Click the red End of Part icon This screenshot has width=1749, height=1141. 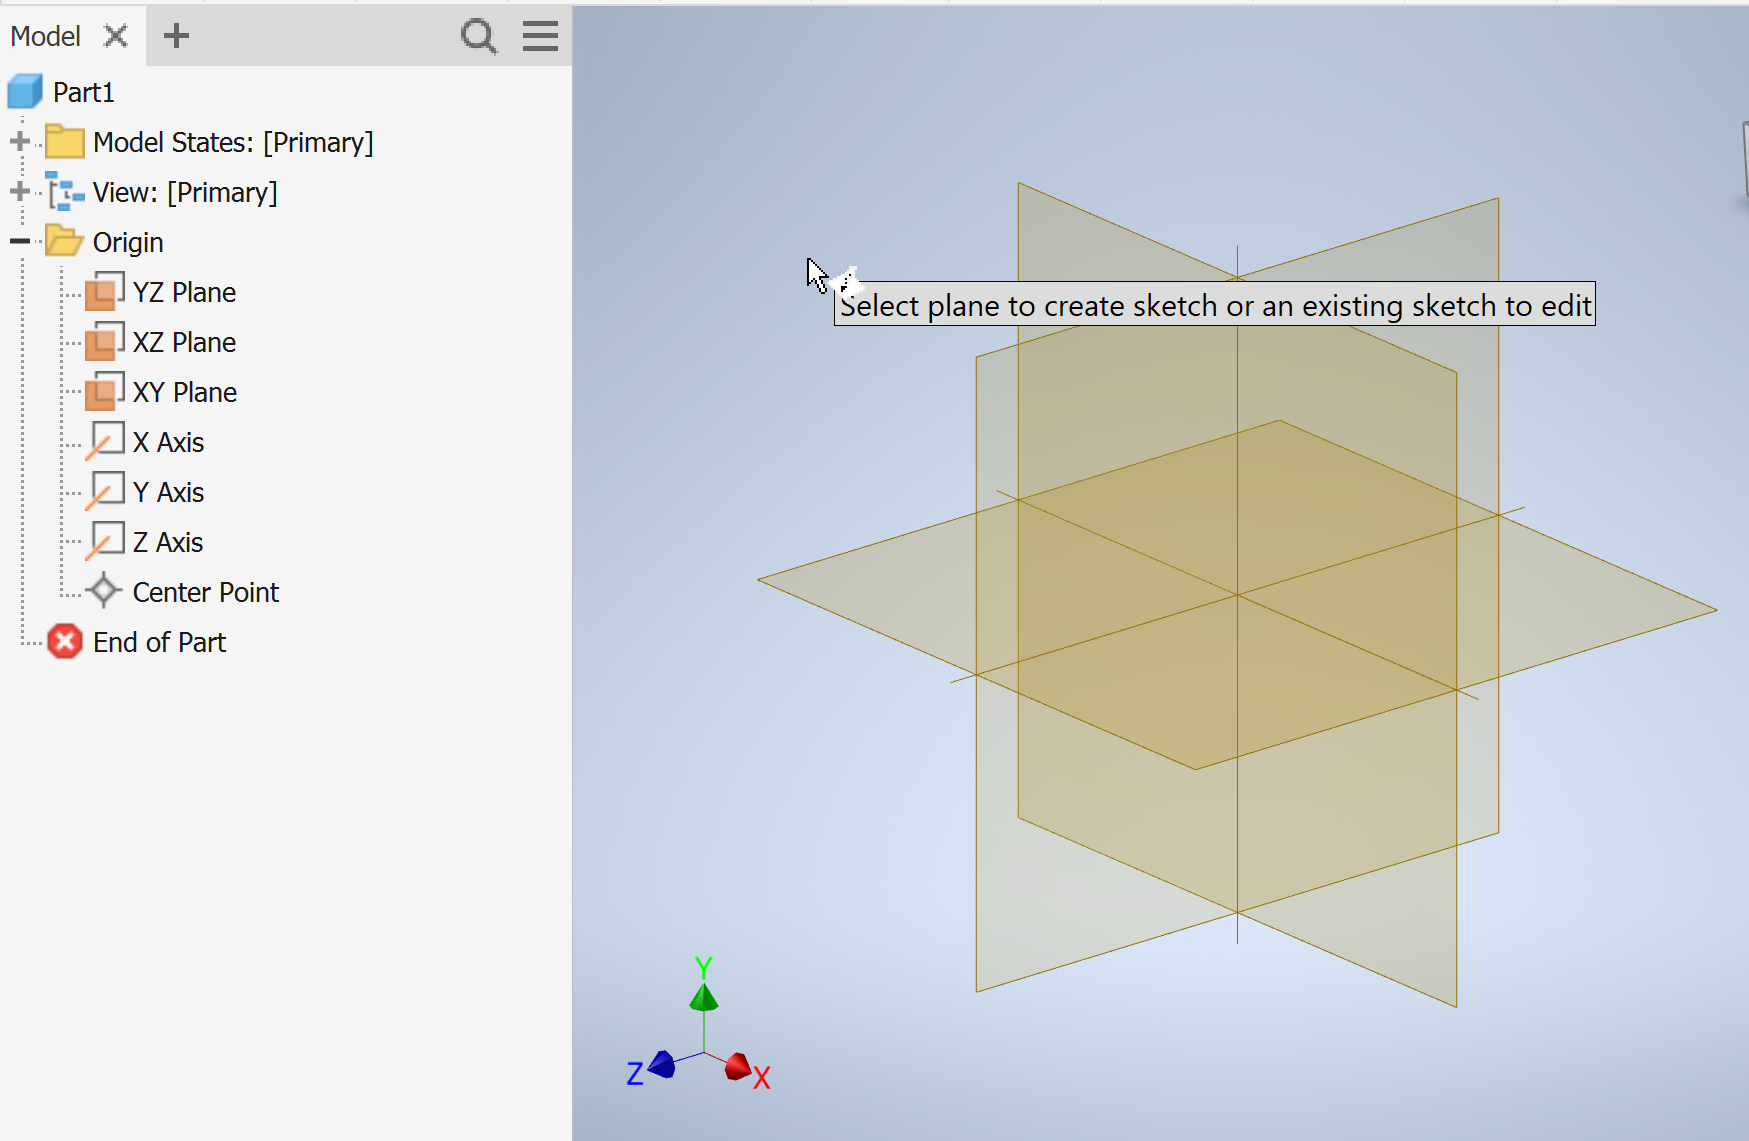point(65,642)
